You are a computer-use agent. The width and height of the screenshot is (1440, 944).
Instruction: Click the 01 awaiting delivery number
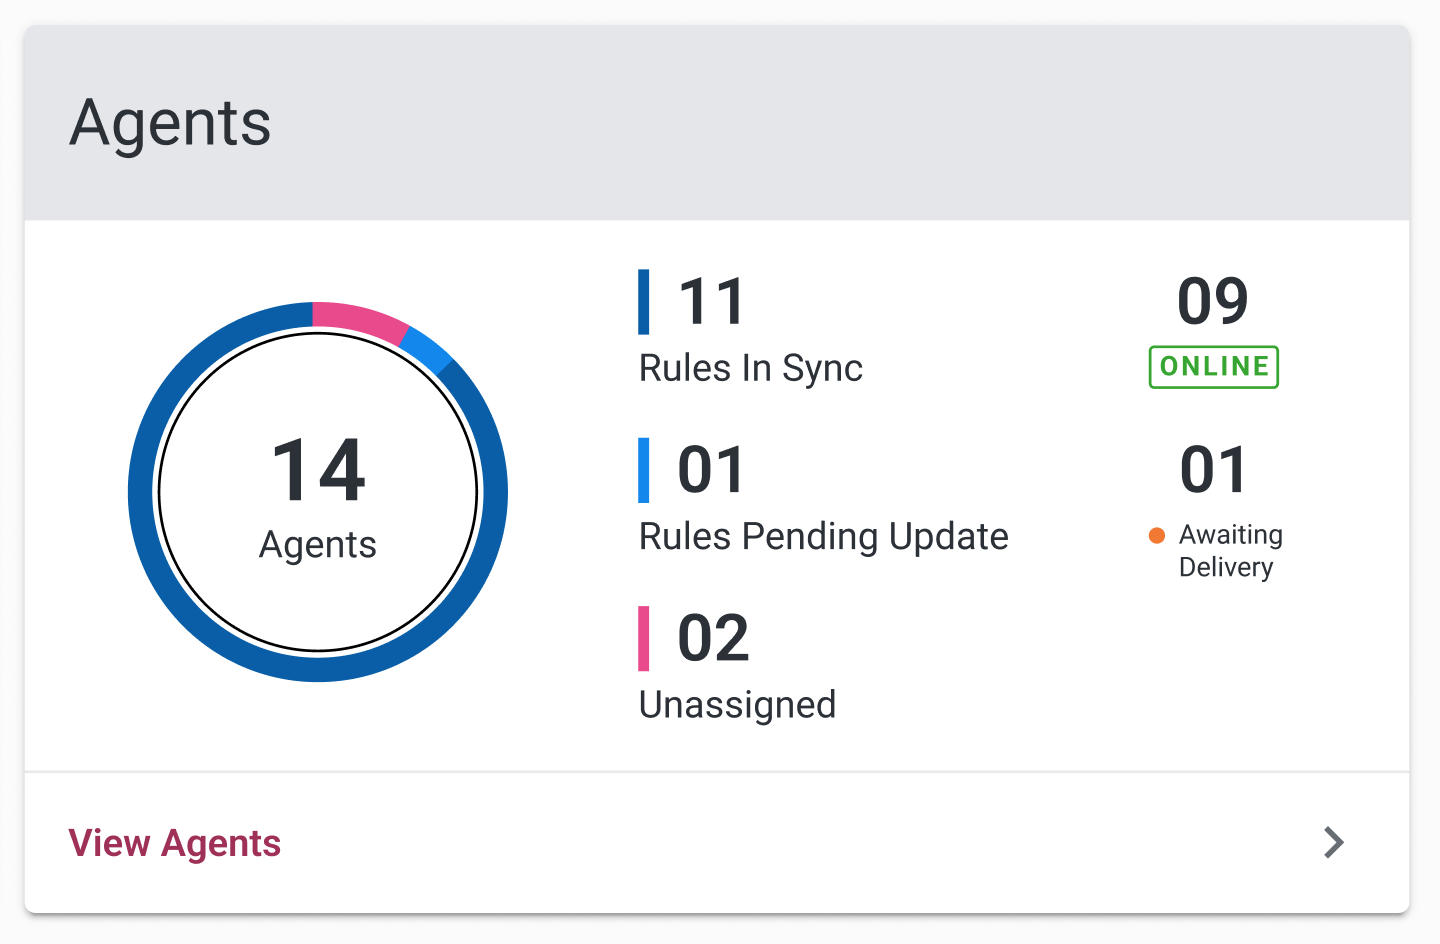[1213, 469]
